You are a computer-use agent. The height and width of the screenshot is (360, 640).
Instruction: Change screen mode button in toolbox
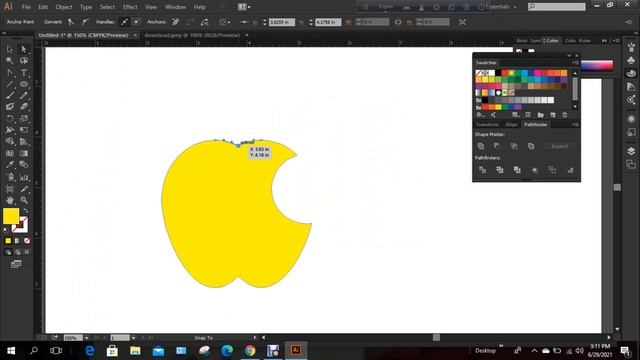tap(16, 264)
